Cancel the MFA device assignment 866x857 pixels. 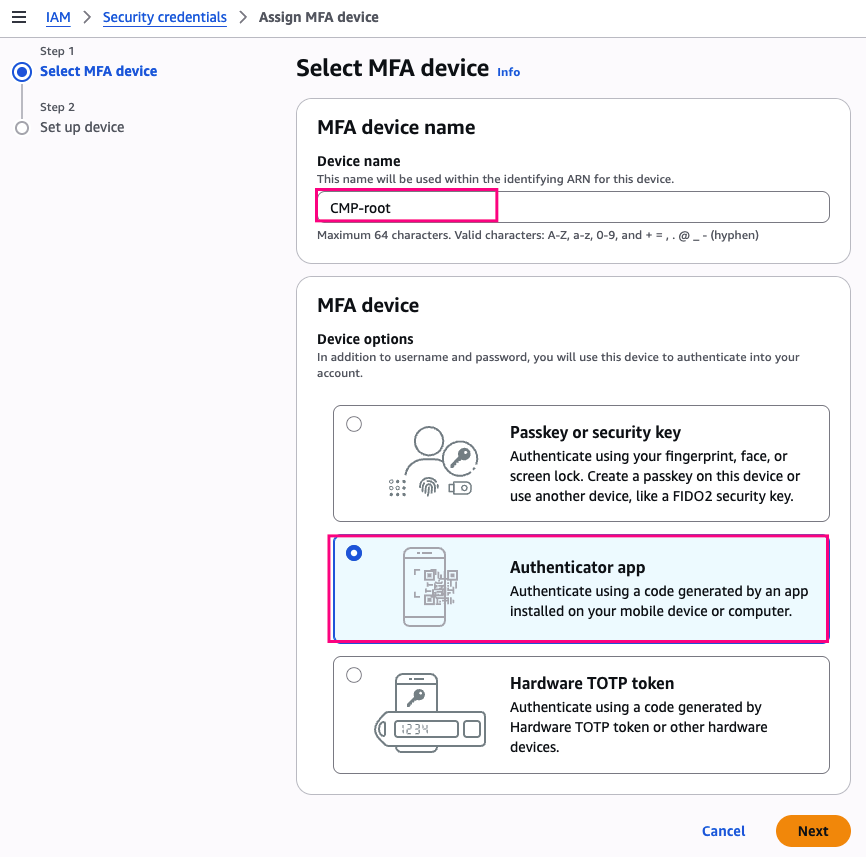(x=723, y=831)
